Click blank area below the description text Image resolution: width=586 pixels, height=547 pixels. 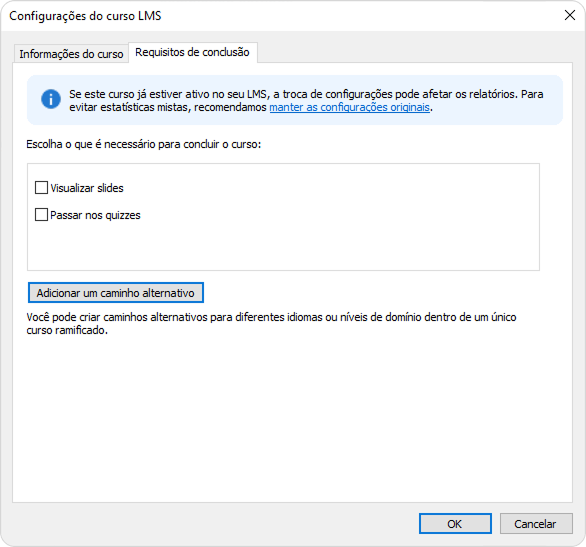pyautogui.click(x=292, y=418)
